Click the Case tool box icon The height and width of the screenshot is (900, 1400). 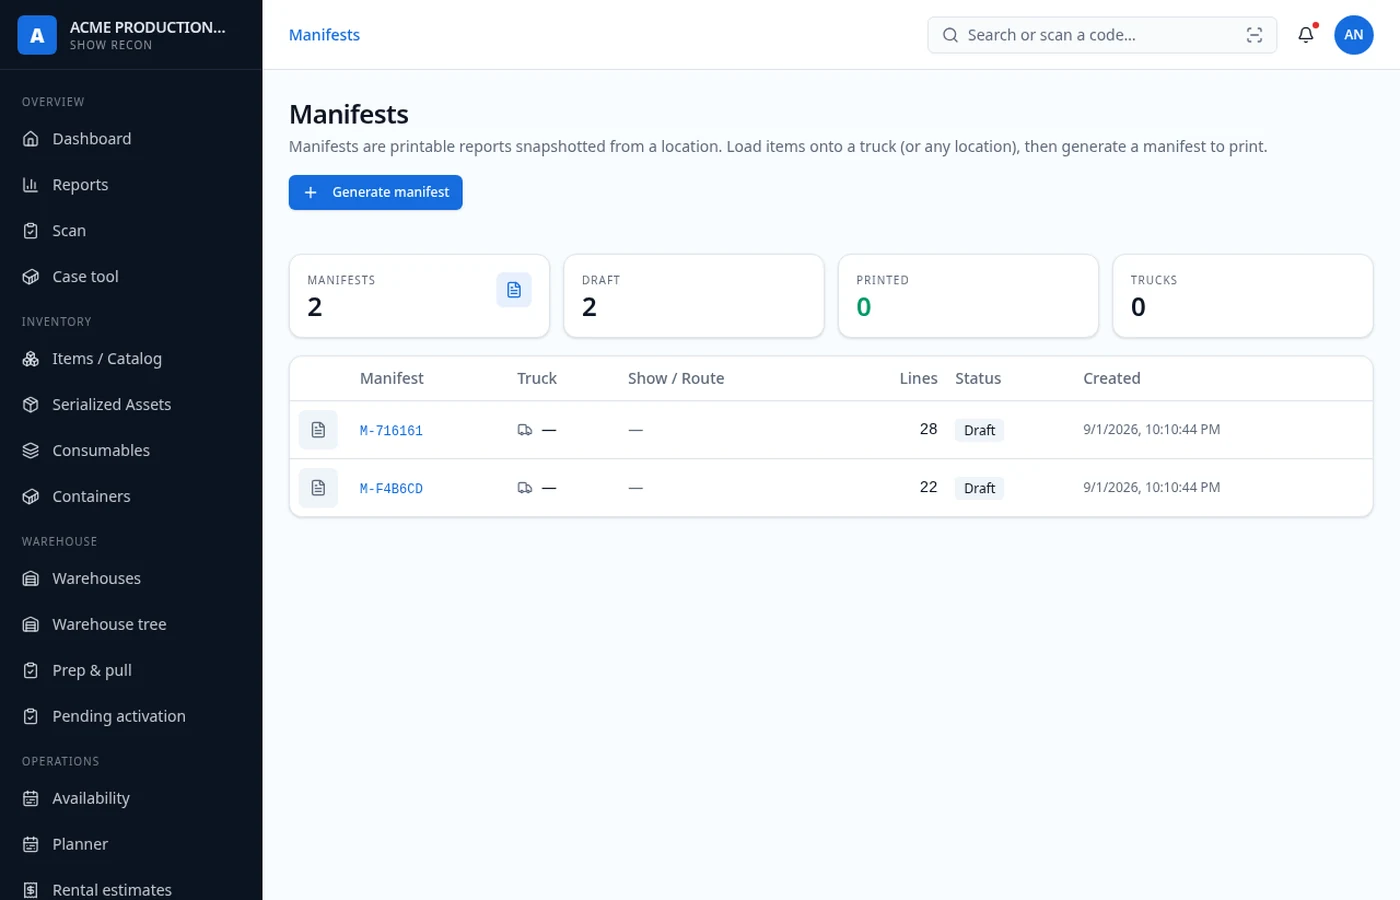[x=31, y=277]
